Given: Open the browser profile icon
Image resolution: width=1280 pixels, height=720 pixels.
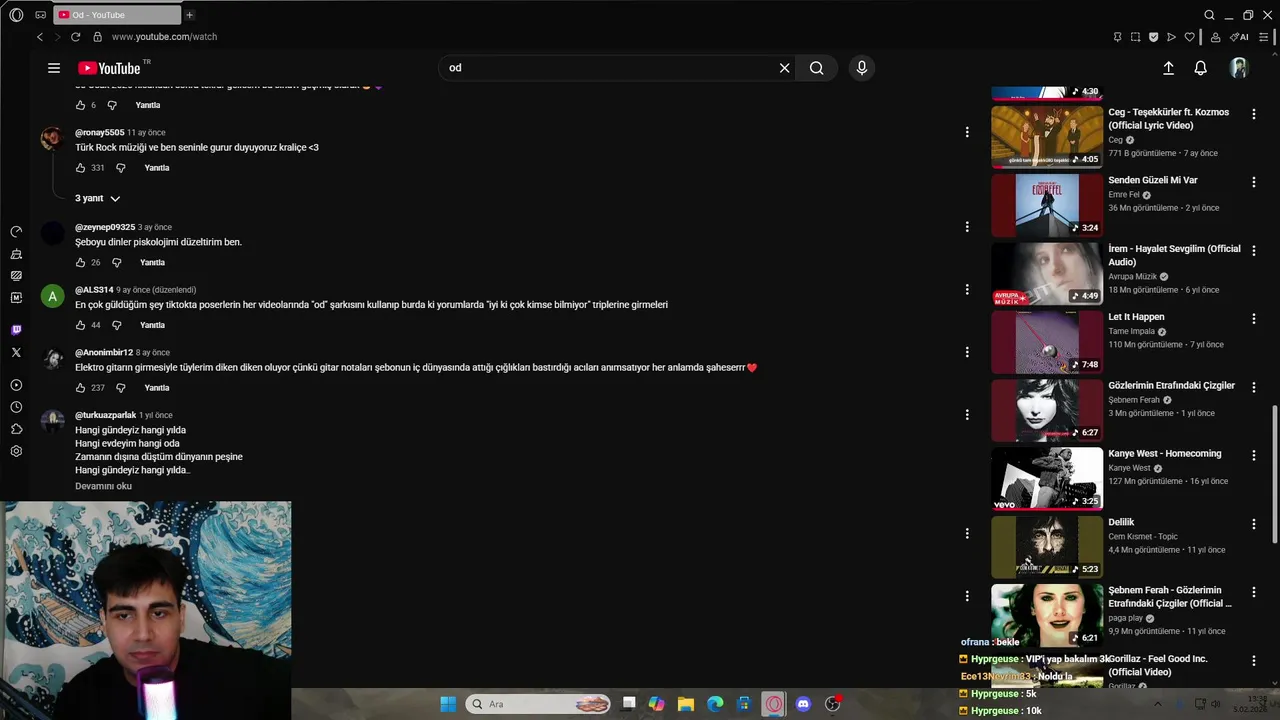Looking at the screenshot, I should (x=1215, y=37).
